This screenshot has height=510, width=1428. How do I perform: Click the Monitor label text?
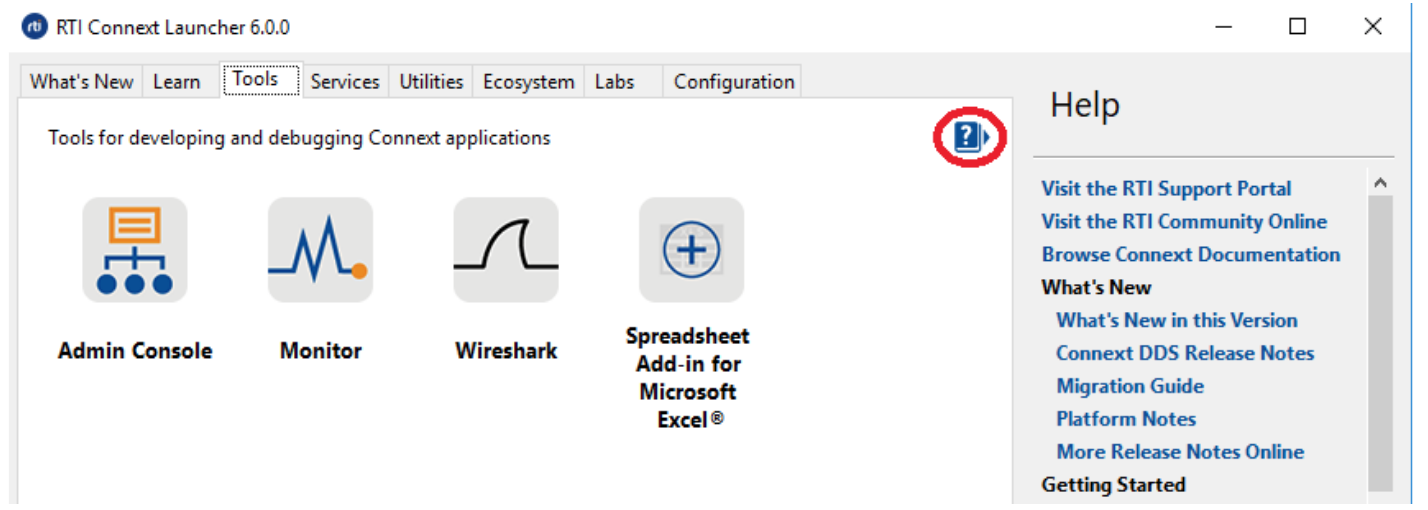(321, 351)
